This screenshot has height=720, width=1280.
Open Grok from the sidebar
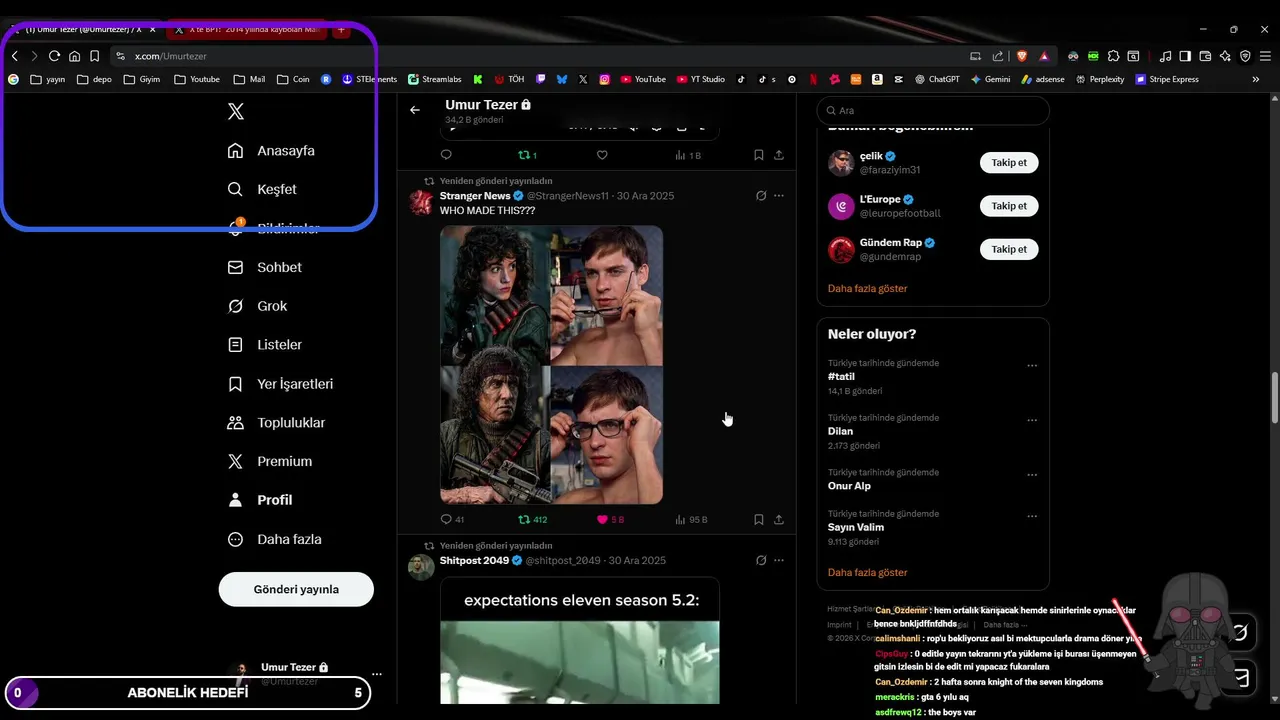point(257,306)
